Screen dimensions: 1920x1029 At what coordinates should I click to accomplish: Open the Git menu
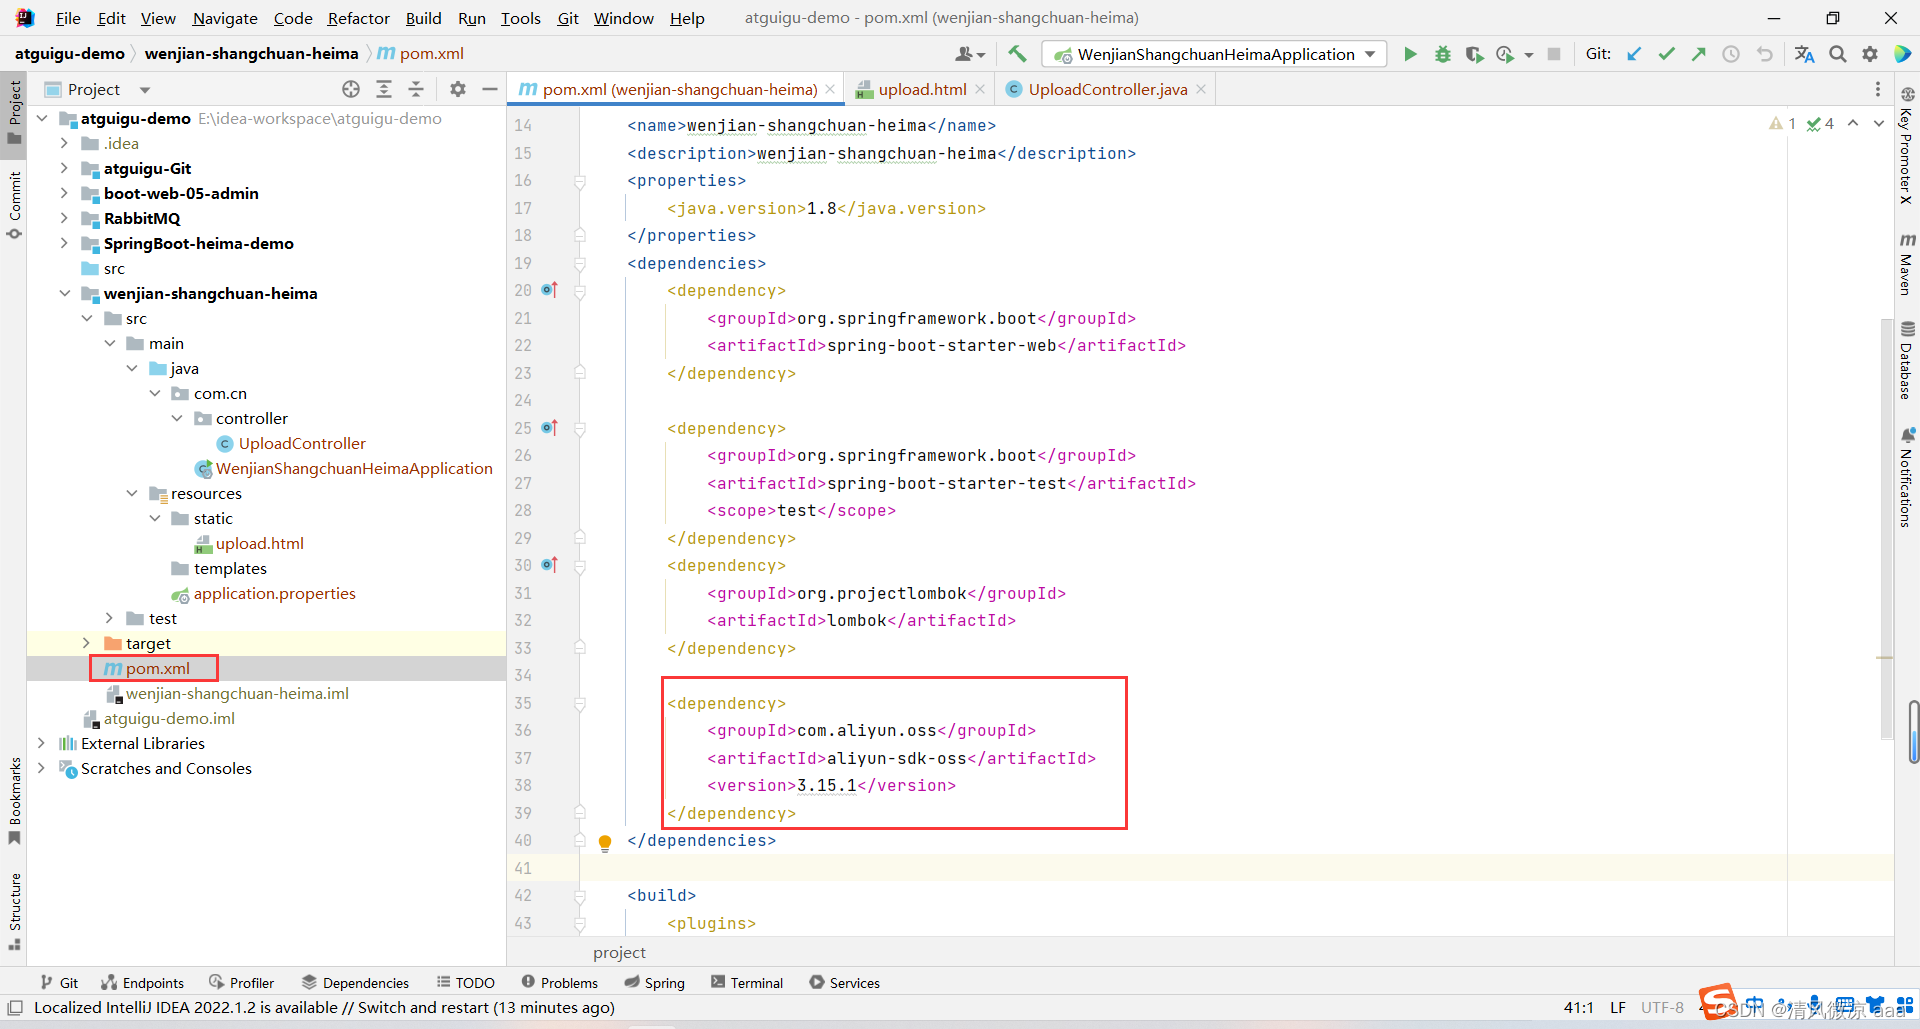(568, 18)
